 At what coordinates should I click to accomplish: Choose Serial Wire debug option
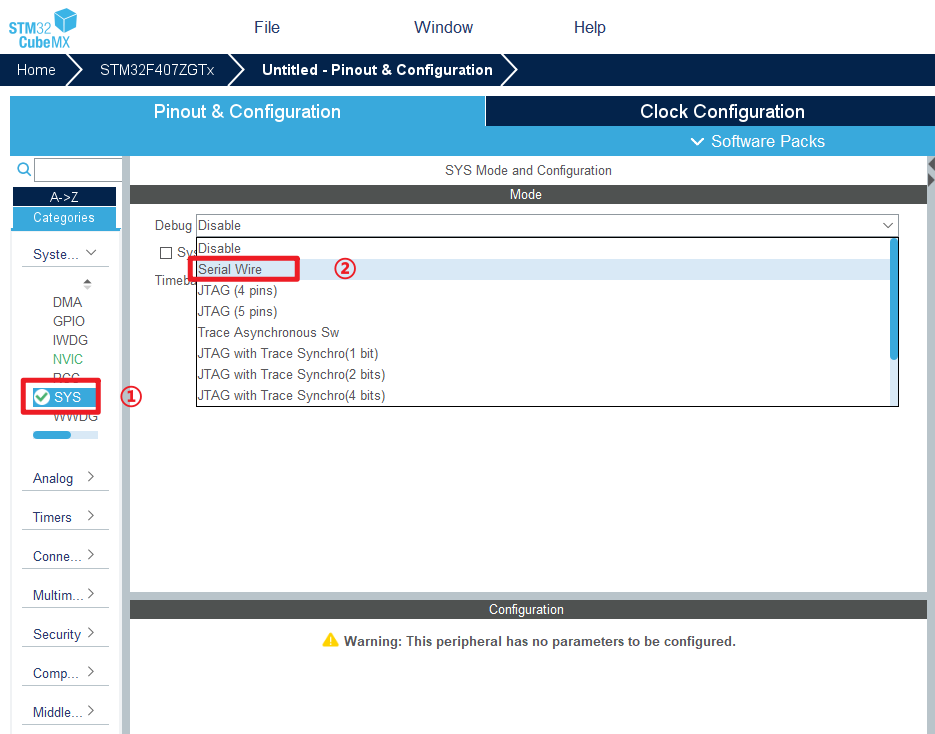543,270
